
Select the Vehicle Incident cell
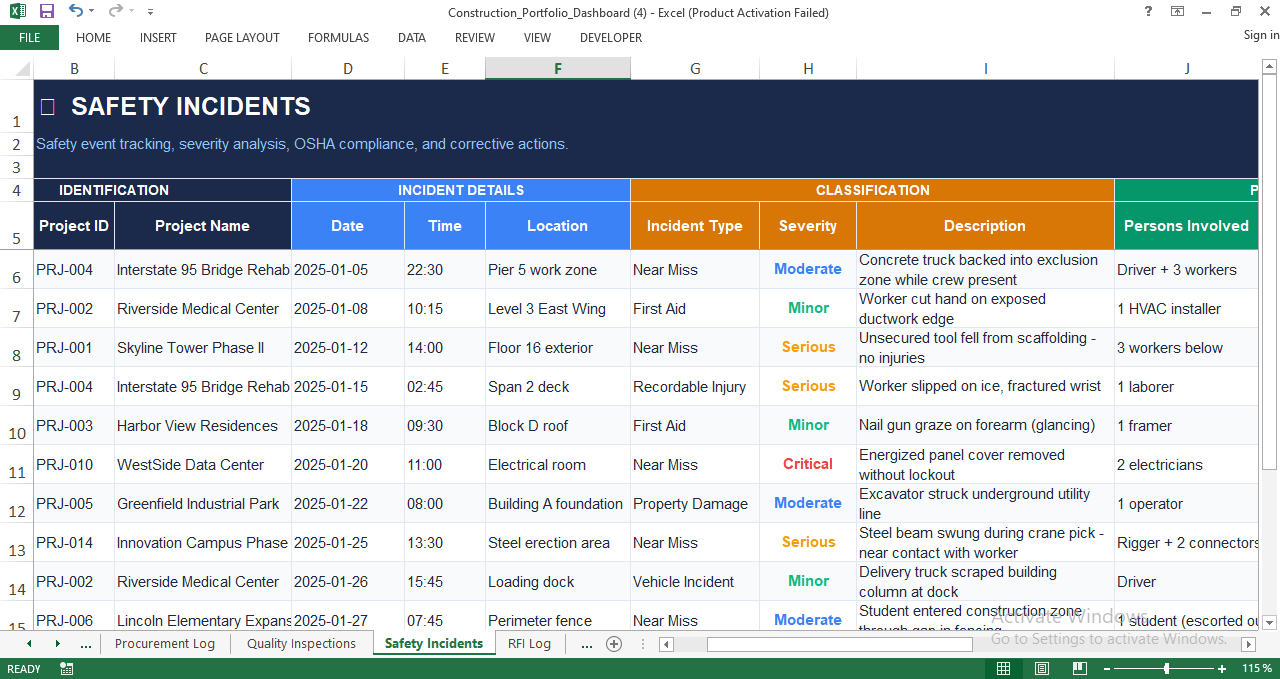695,582
